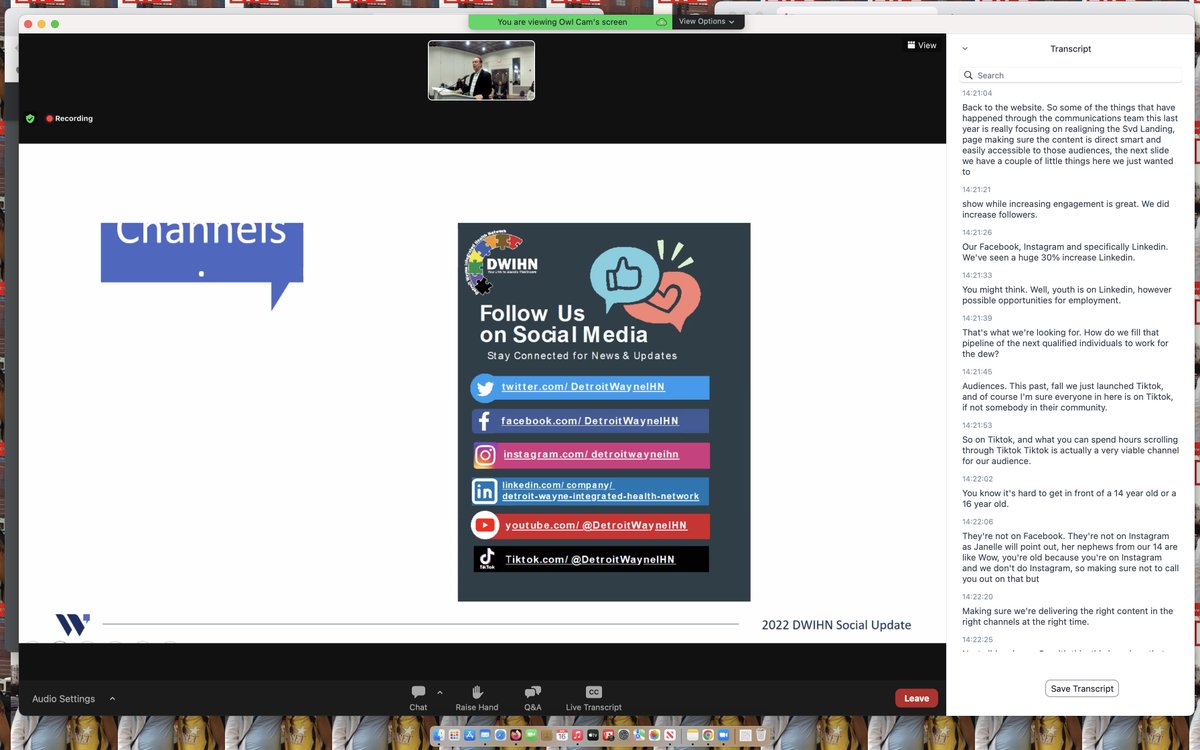Open the View layout menu
Image resolution: width=1200 pixels, height=750 pixels.
point(922,45)
